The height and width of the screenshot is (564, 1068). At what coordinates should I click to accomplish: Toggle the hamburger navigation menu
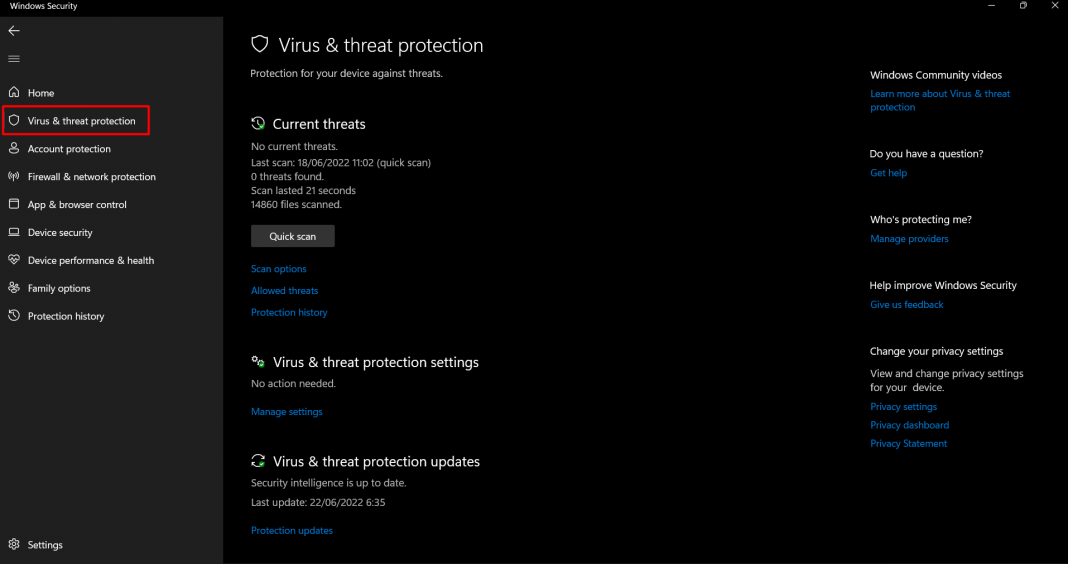click(x=14, y=59)
